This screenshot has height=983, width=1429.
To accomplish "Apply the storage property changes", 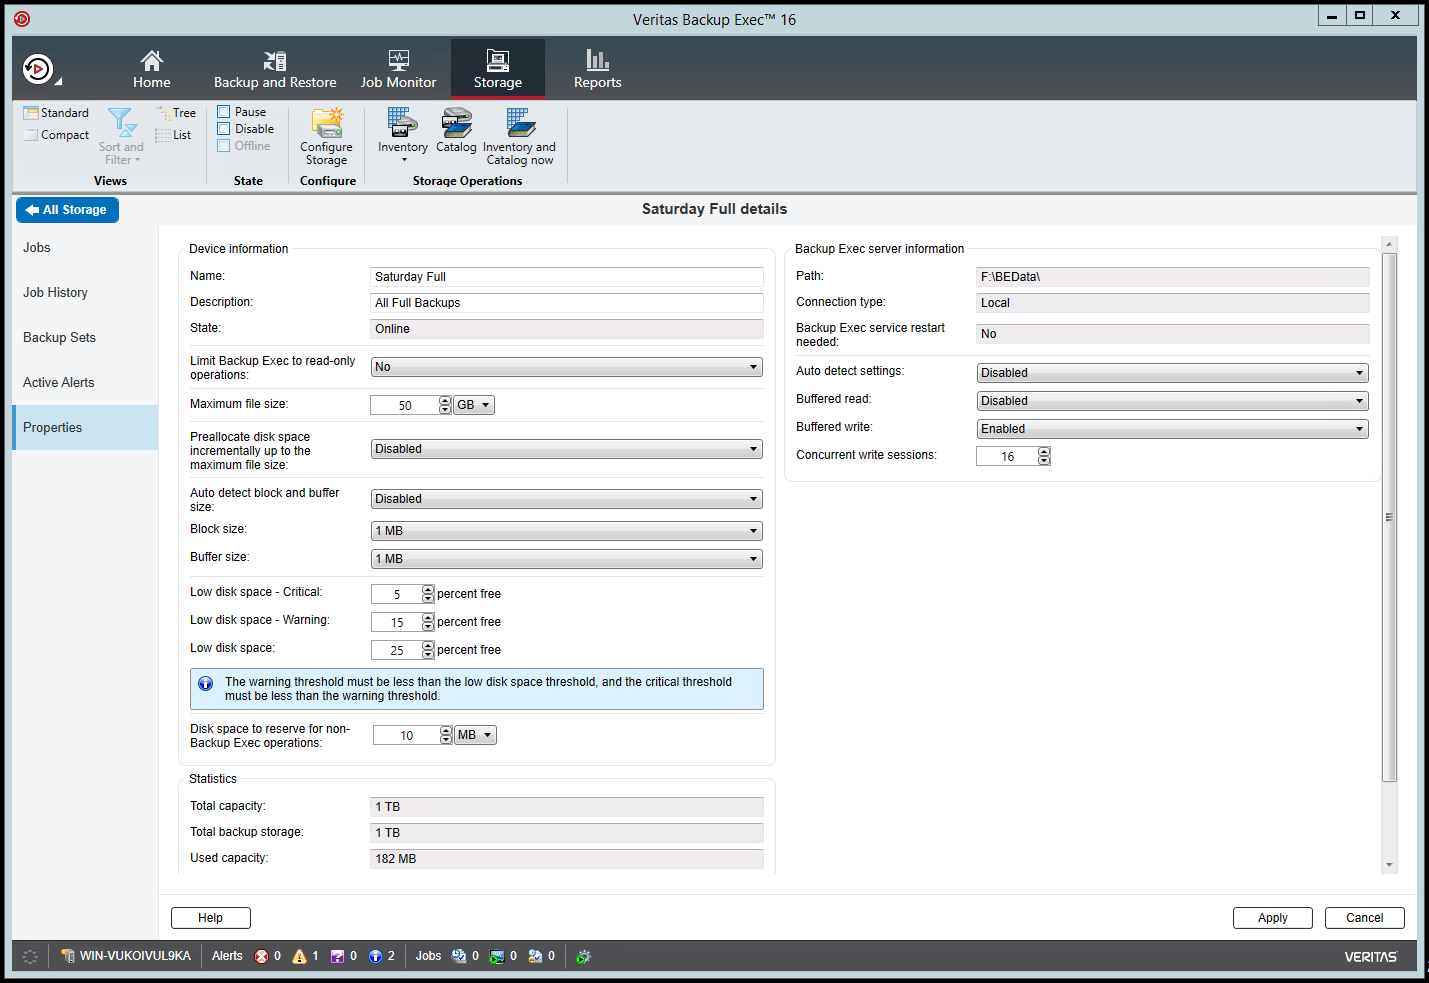I will [1272, 917].
